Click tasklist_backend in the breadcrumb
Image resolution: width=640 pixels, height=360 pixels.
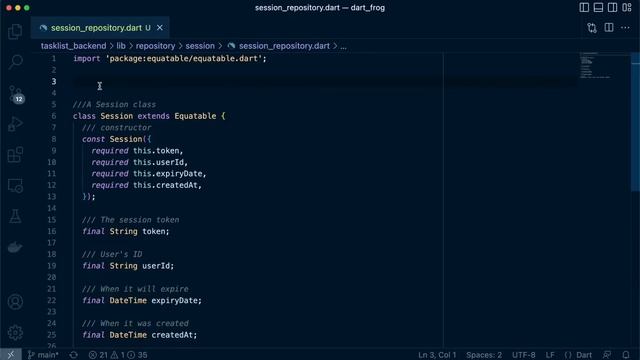[73, 46]
